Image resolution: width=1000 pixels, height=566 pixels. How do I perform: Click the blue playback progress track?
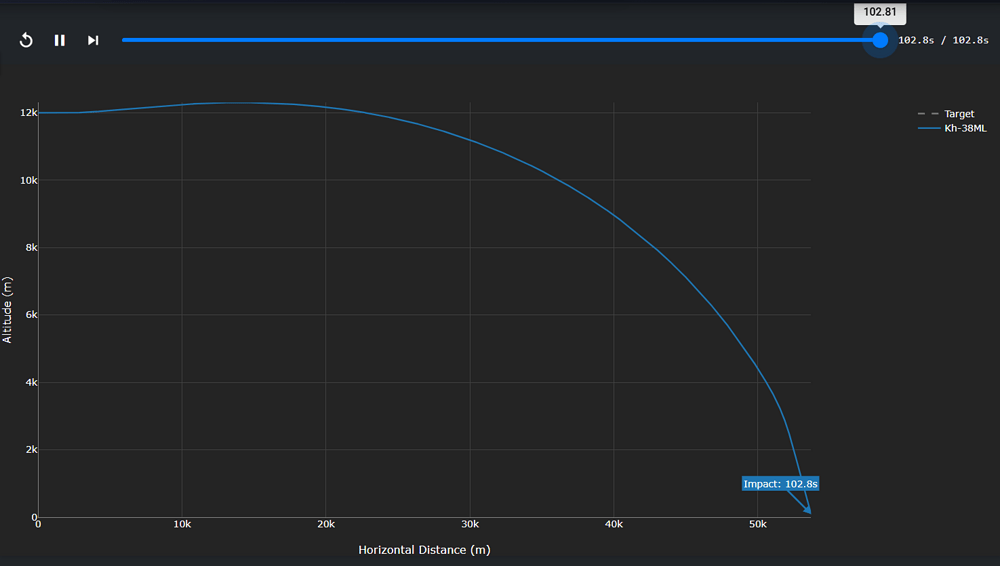500,40
